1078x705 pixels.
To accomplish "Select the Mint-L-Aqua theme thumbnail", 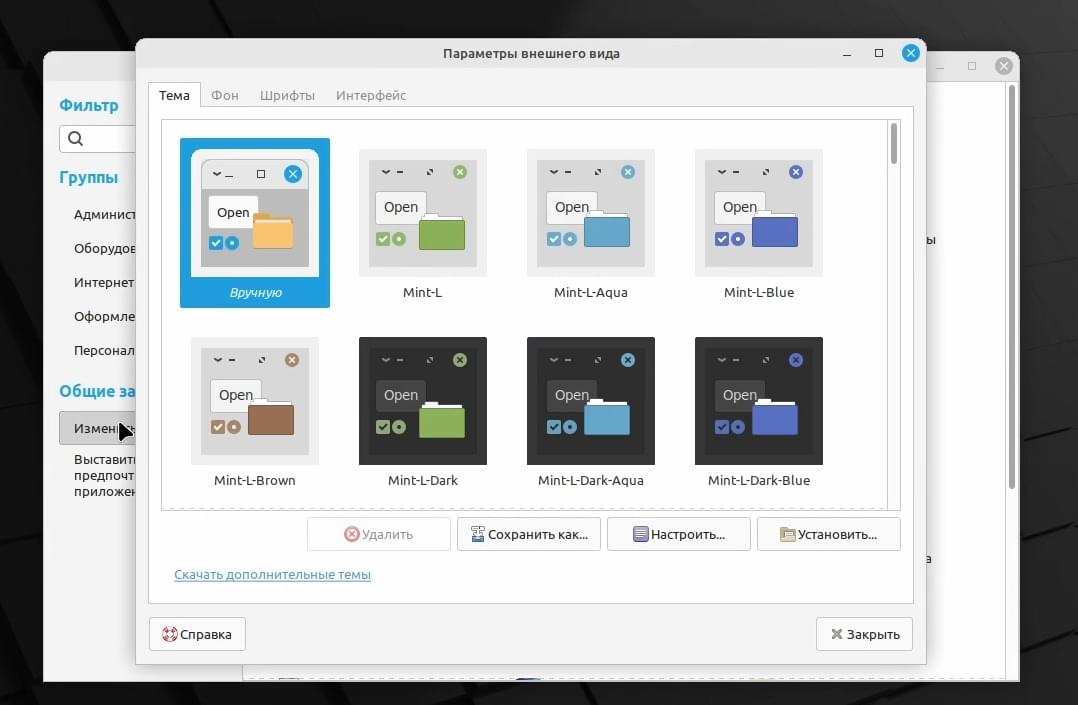I will pyautogui.click(x=591, y=213).
